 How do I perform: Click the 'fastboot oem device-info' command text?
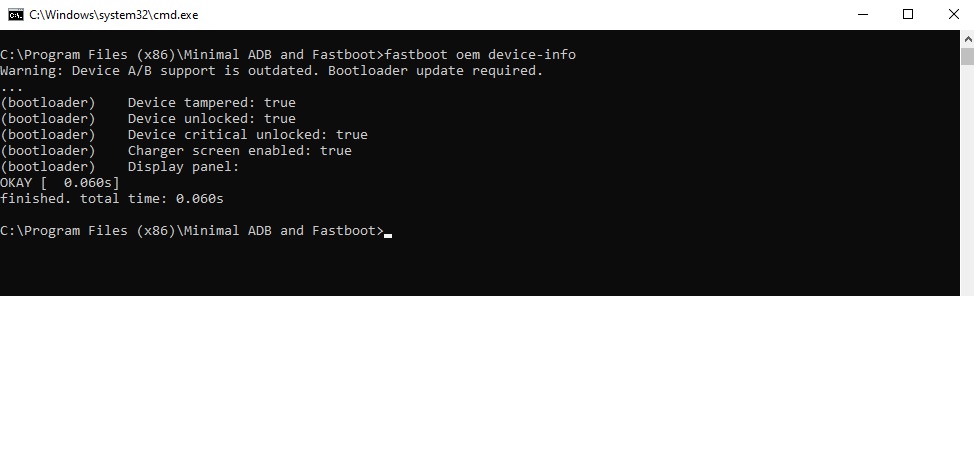(480, 55)
